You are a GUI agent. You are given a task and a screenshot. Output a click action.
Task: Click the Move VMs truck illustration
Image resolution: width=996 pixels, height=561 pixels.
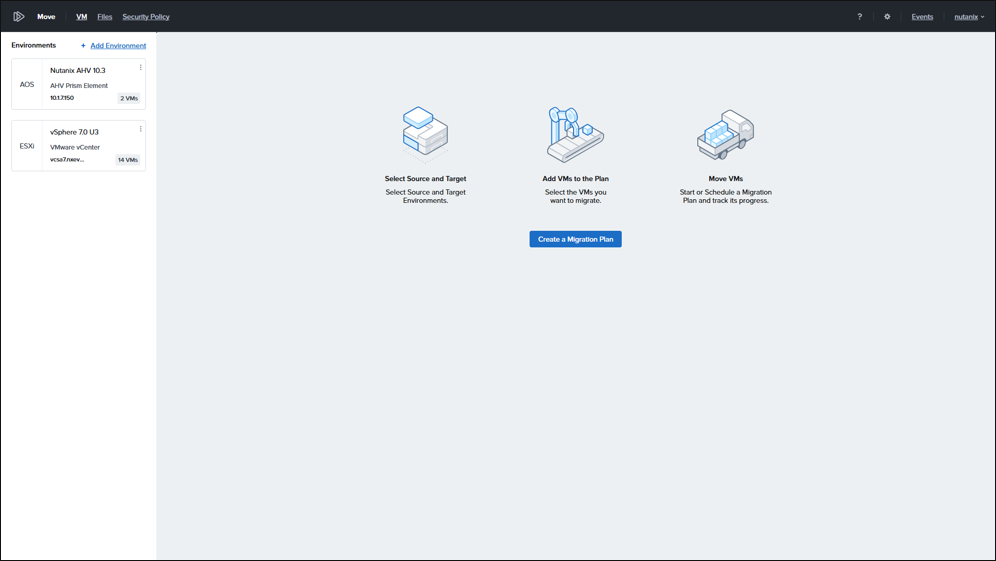(x=725, y=135)
